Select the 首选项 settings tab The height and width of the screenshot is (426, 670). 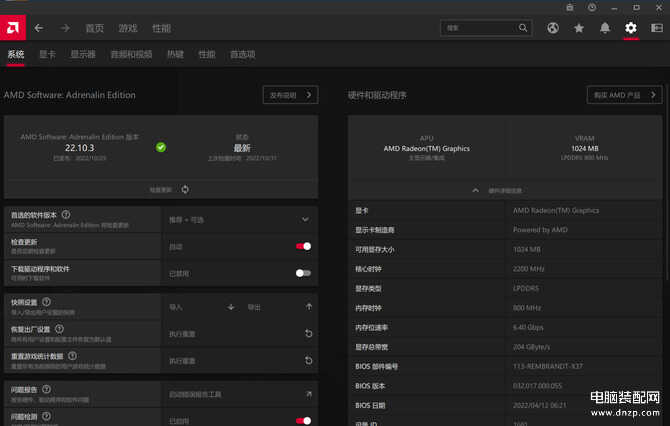[243, 54]
